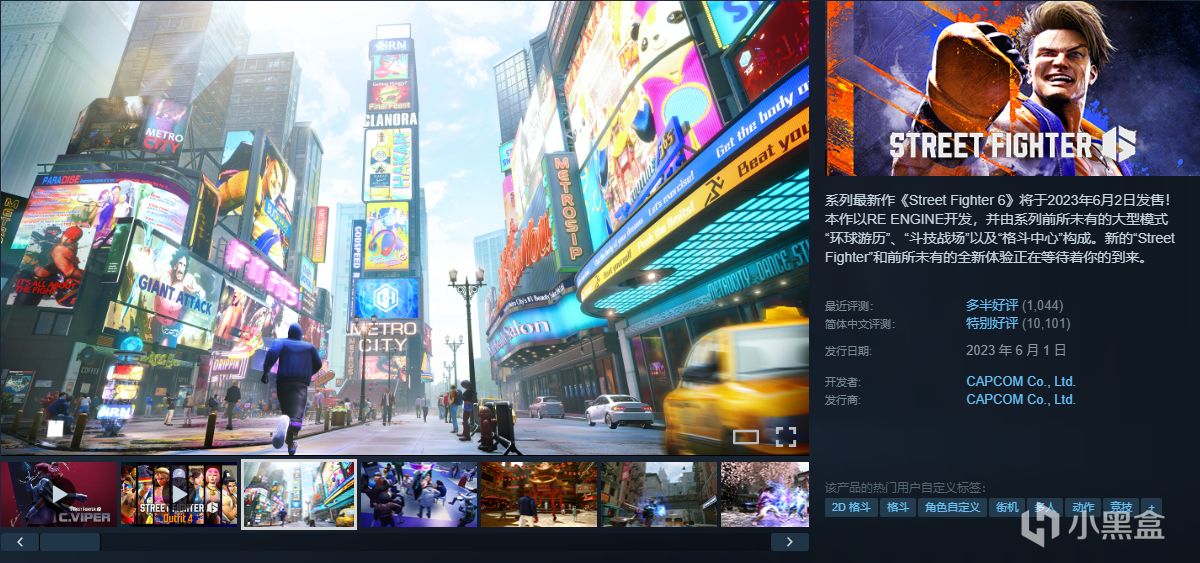Click the release date 2023 年 6 月 1 日
Viewport: 1200px width, 563px height.
pos(1016,351)
